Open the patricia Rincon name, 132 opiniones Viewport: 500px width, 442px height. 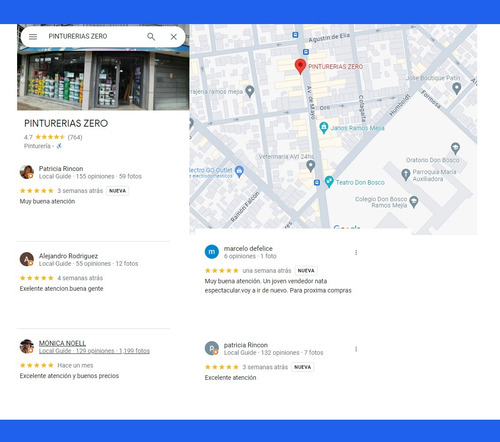246,345
